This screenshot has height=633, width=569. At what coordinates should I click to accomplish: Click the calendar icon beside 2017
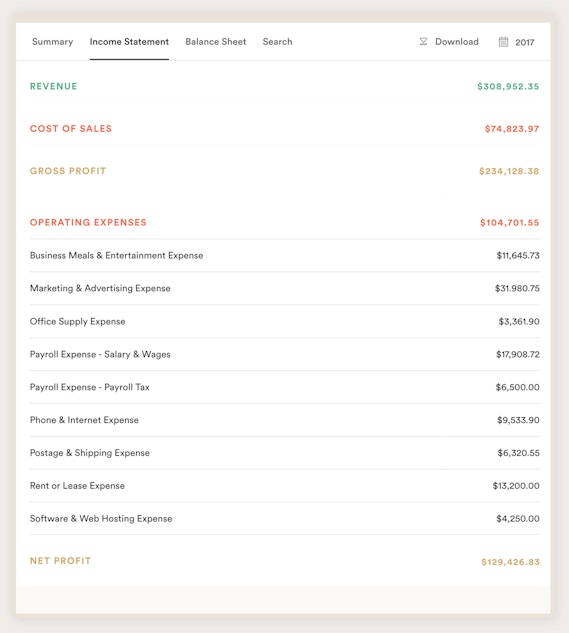503,42
